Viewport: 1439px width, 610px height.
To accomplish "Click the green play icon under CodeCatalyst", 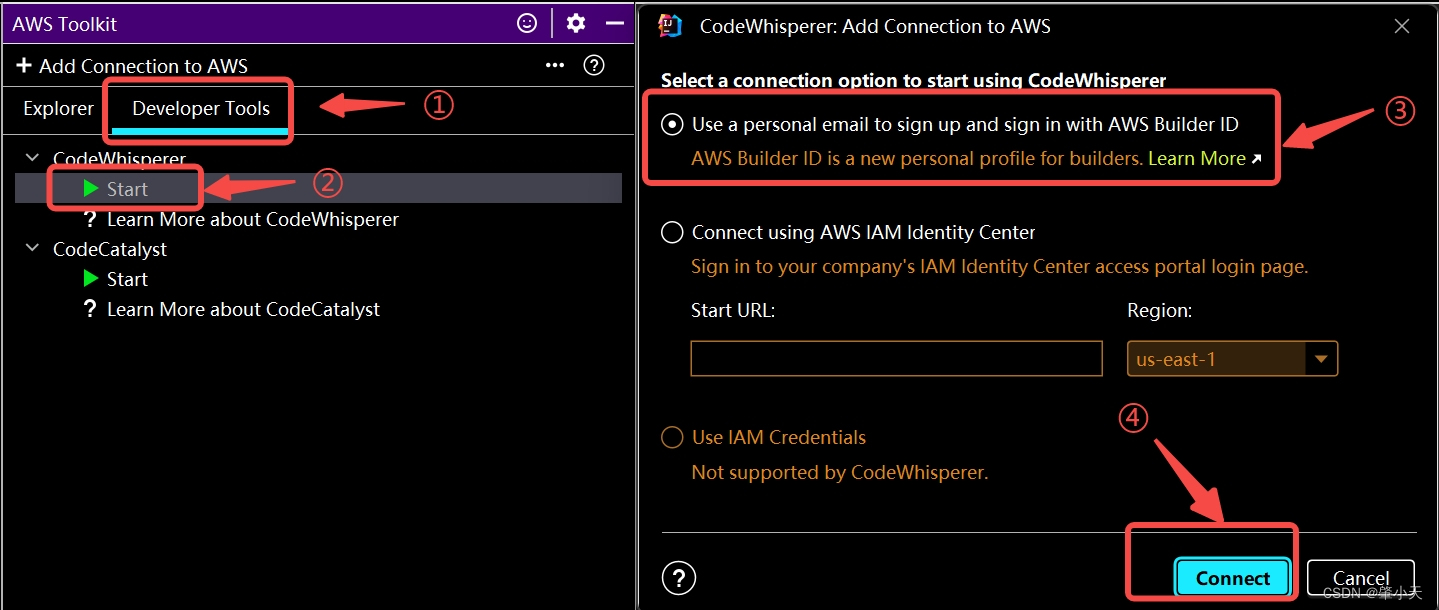I will point(91,278).
